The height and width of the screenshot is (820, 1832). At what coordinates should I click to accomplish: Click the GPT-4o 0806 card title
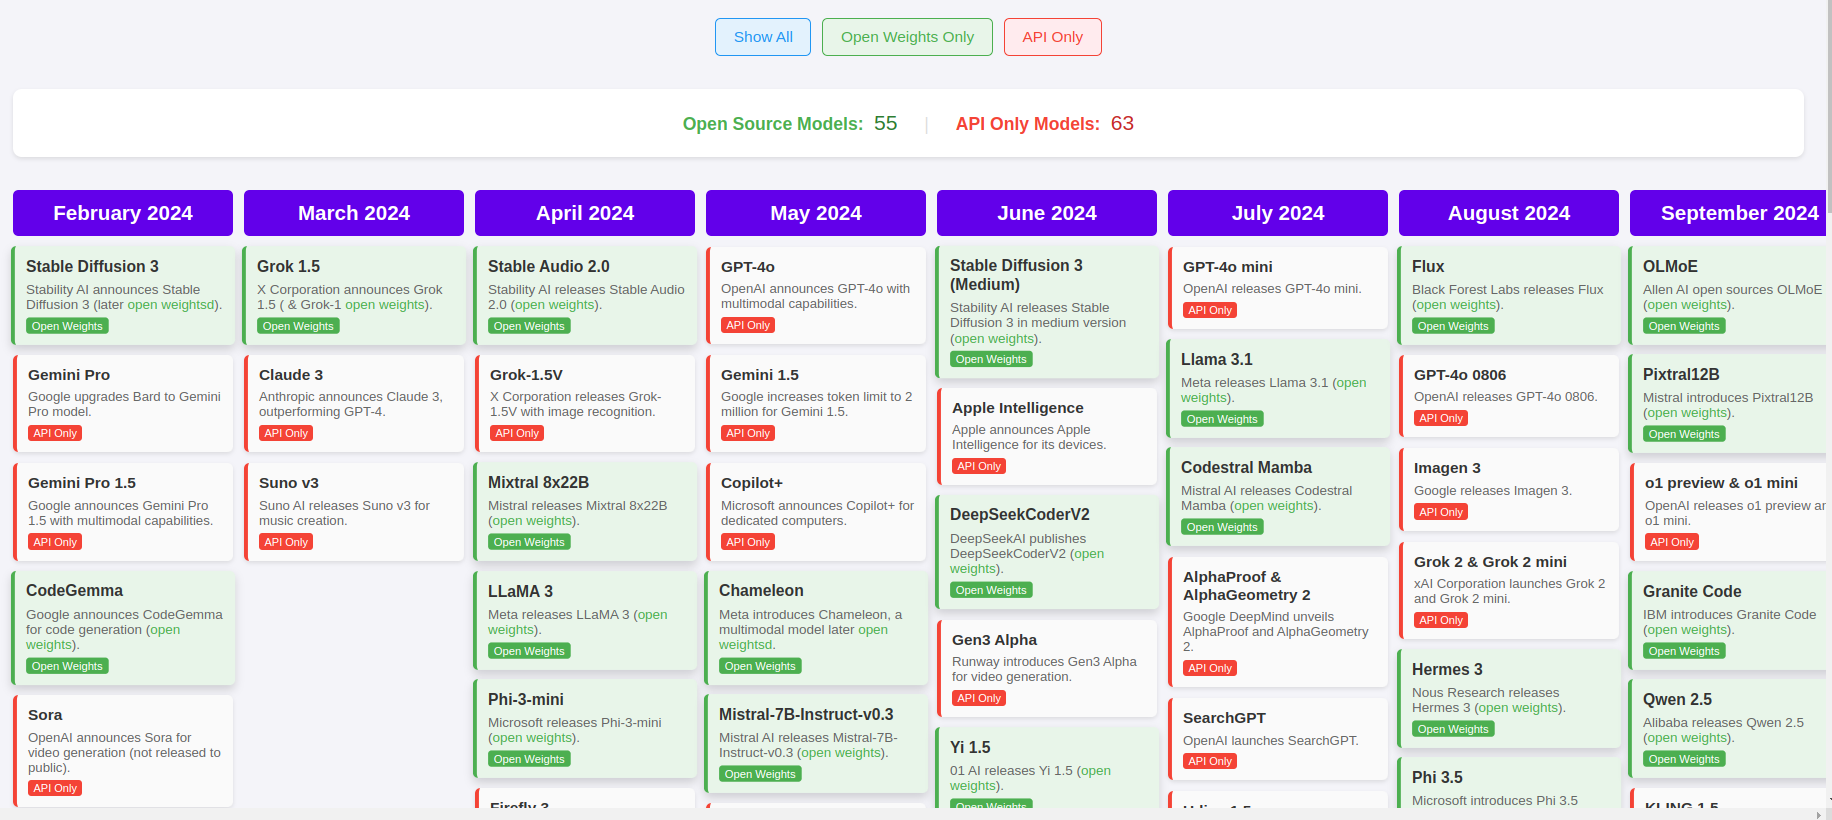click(1460, 374)
